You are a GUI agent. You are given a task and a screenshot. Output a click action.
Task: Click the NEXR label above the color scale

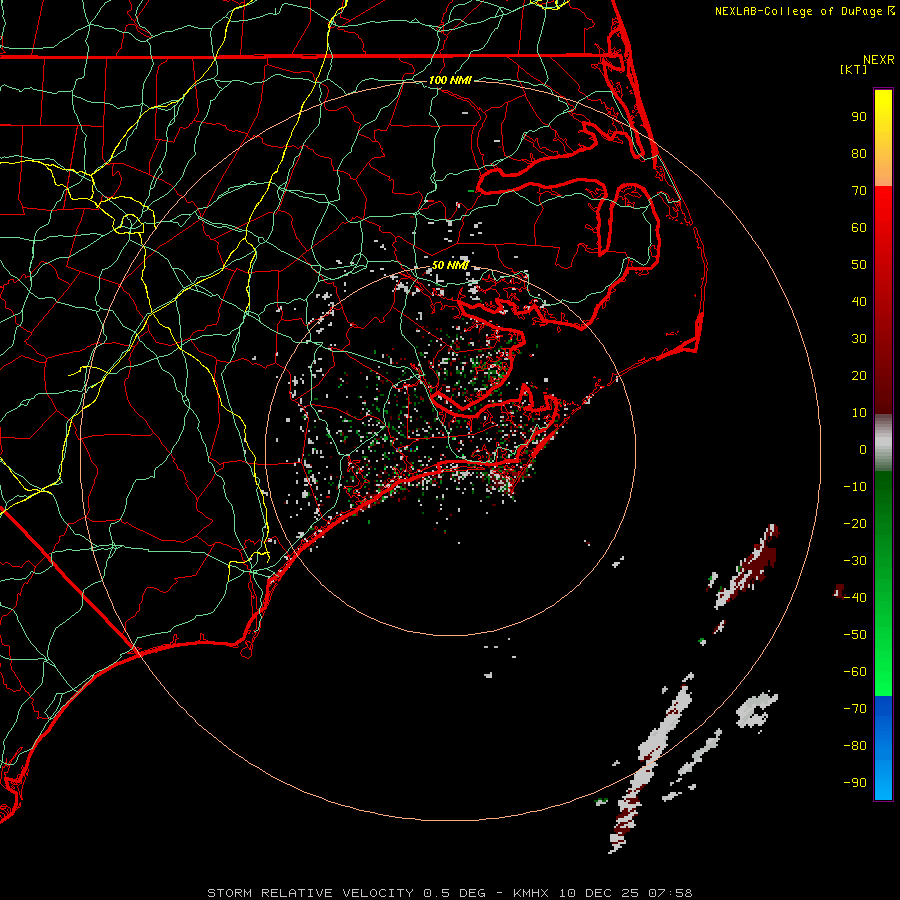[878, 59]
